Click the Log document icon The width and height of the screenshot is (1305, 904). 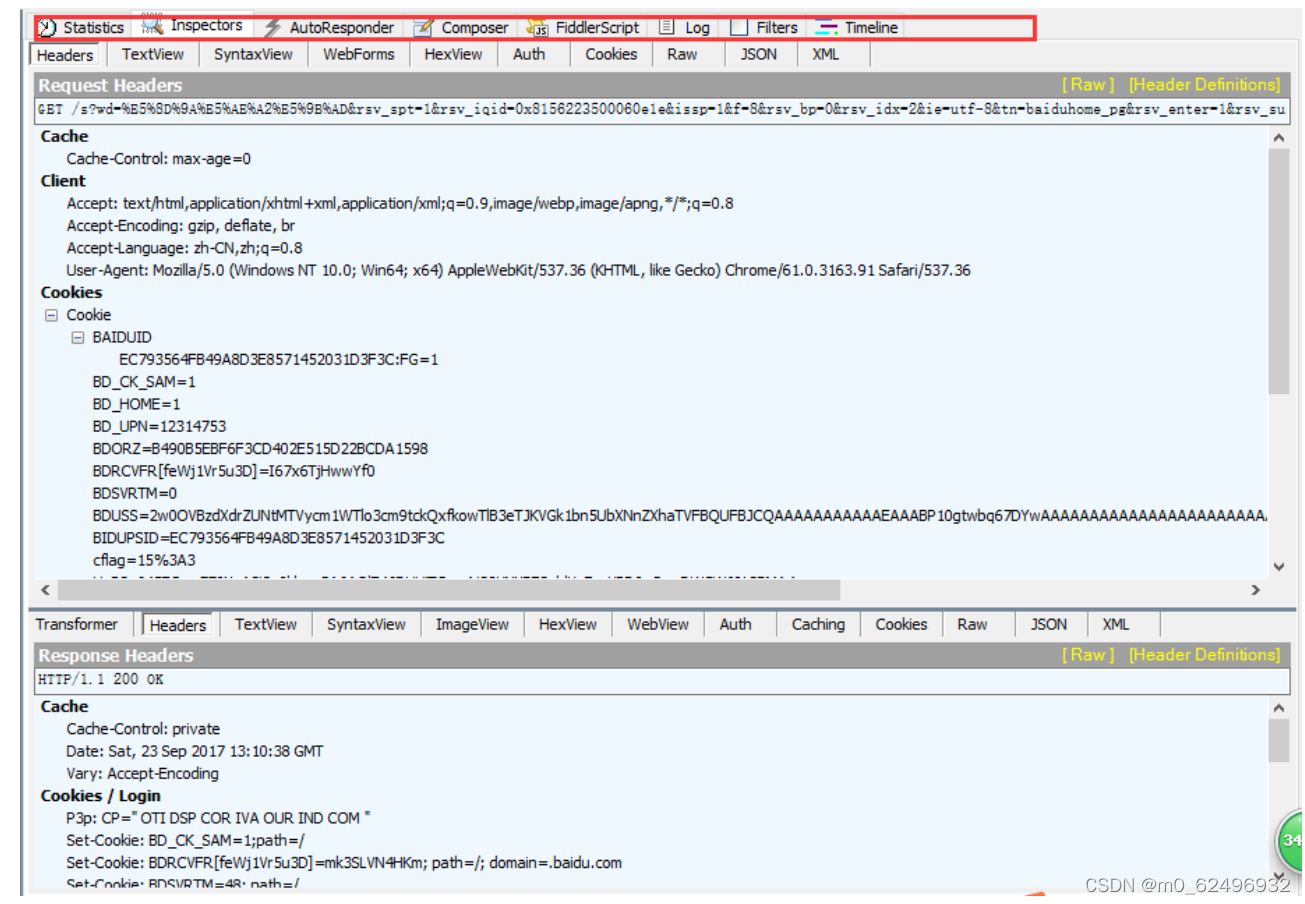pyautogui.click(x=667, y=28)
